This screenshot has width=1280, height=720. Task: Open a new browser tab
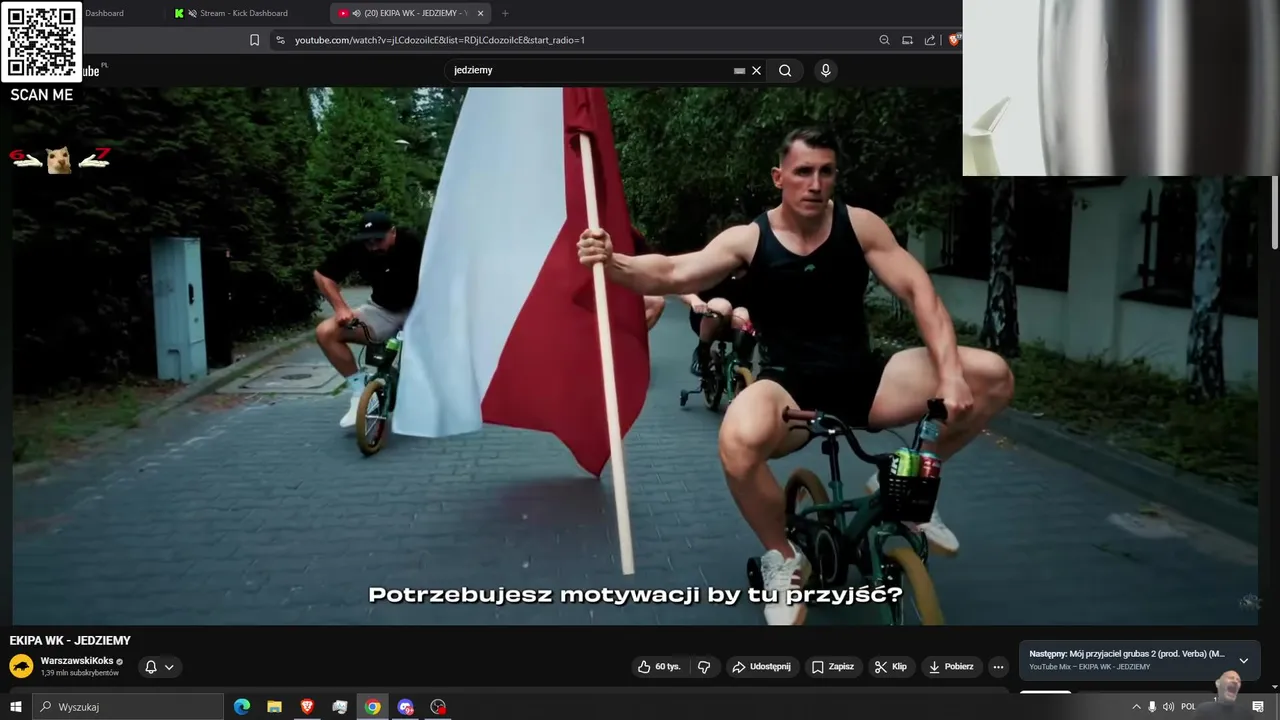coord(505,13)
